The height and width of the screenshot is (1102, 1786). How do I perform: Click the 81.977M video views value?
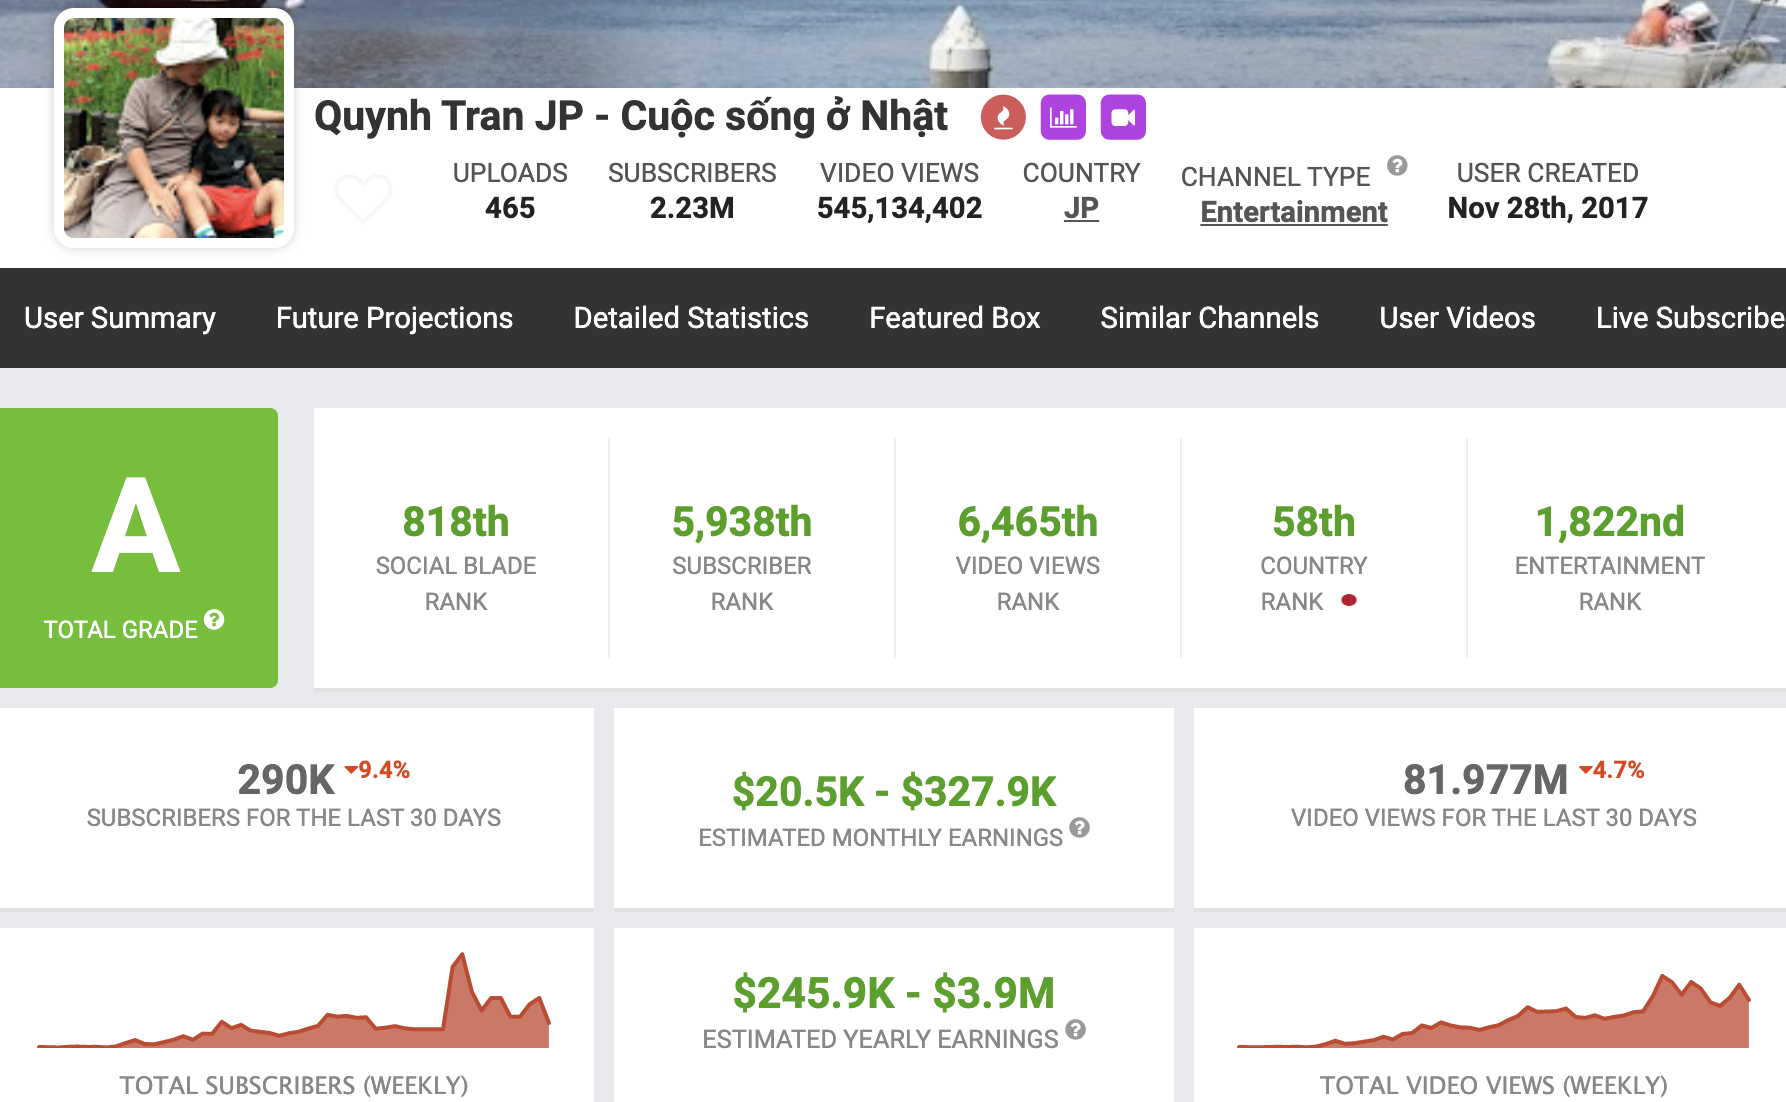1486,780
